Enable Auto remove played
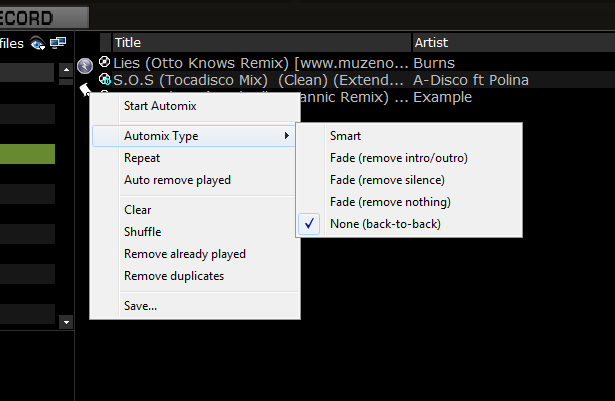This screenshot has height=401, width=615. (x=177, y=180)
